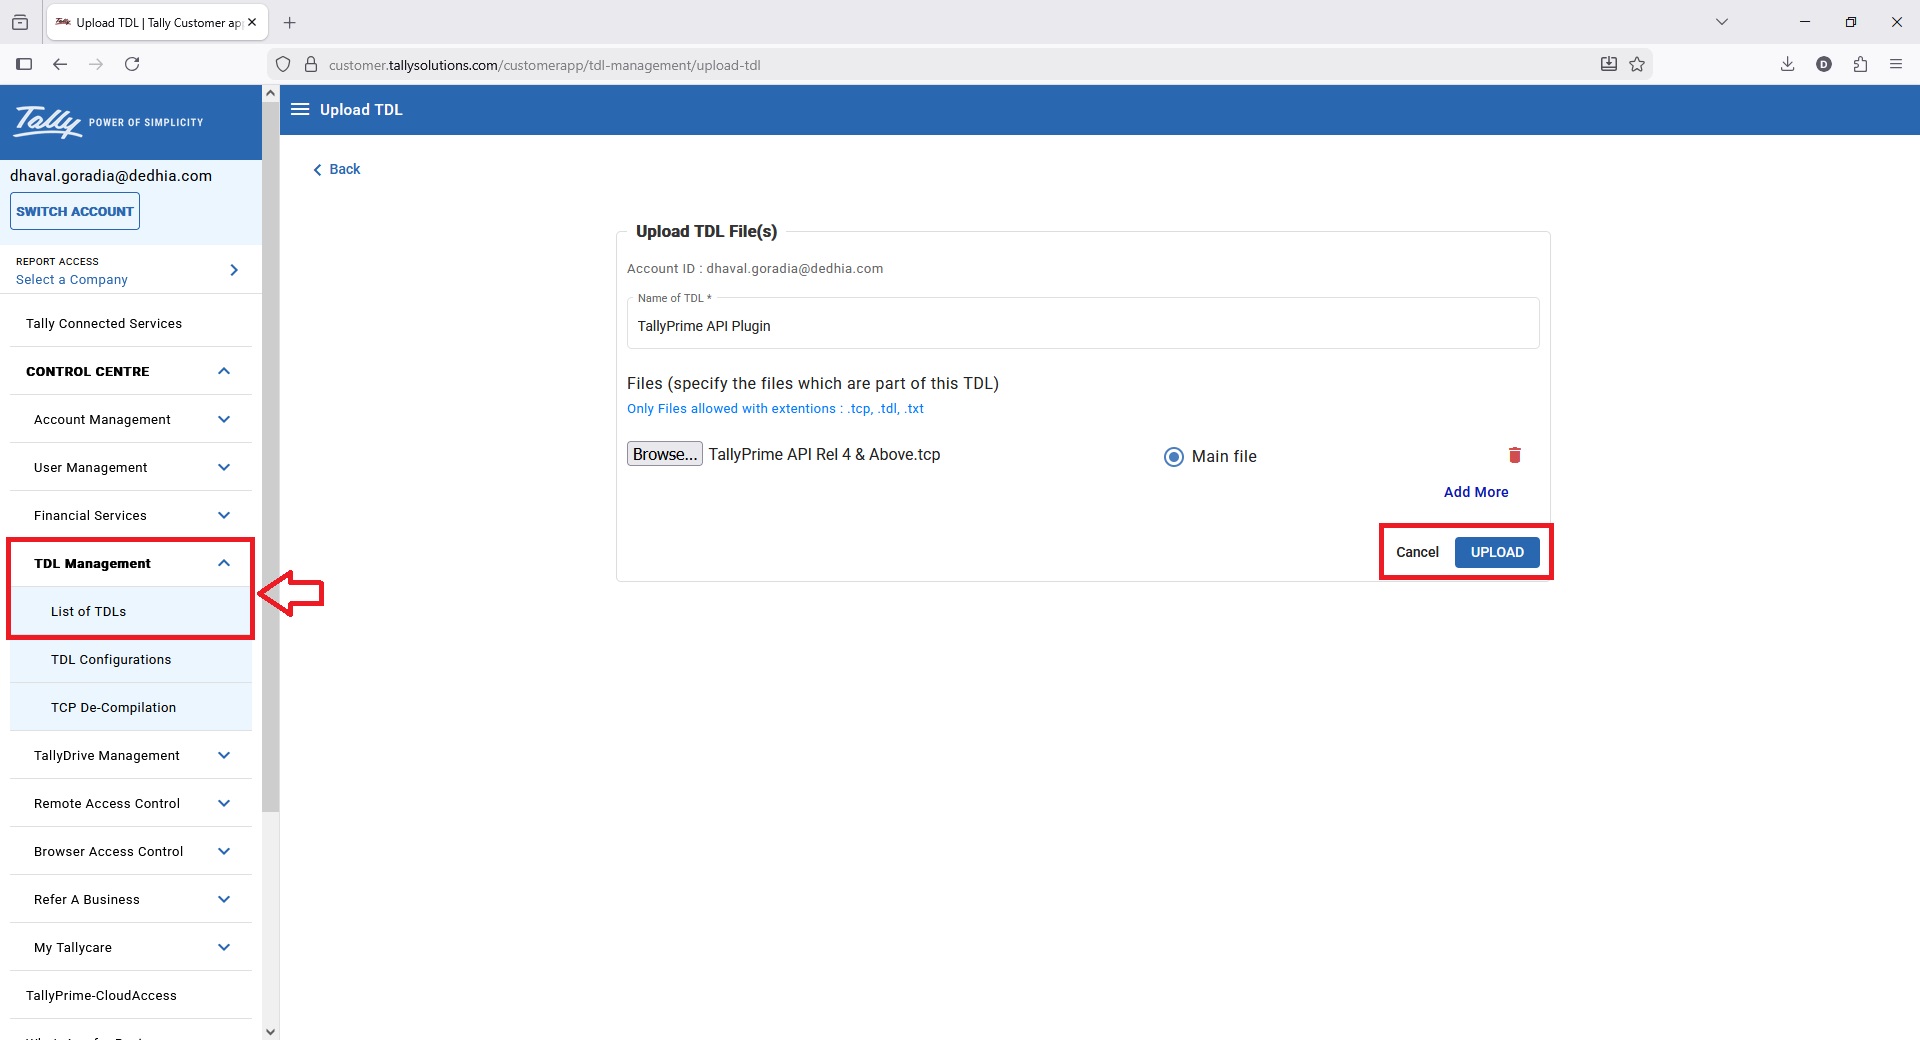Select the Main file radio button
This screenshot has height=1041, width=1920.
1173,456
